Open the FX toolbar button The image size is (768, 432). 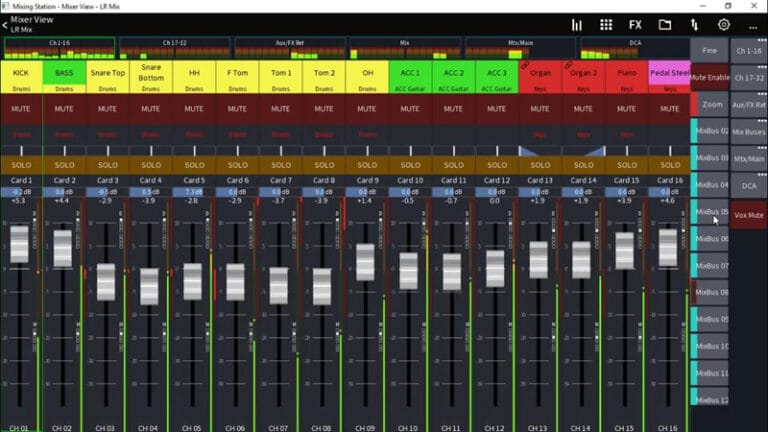[635, 25]
